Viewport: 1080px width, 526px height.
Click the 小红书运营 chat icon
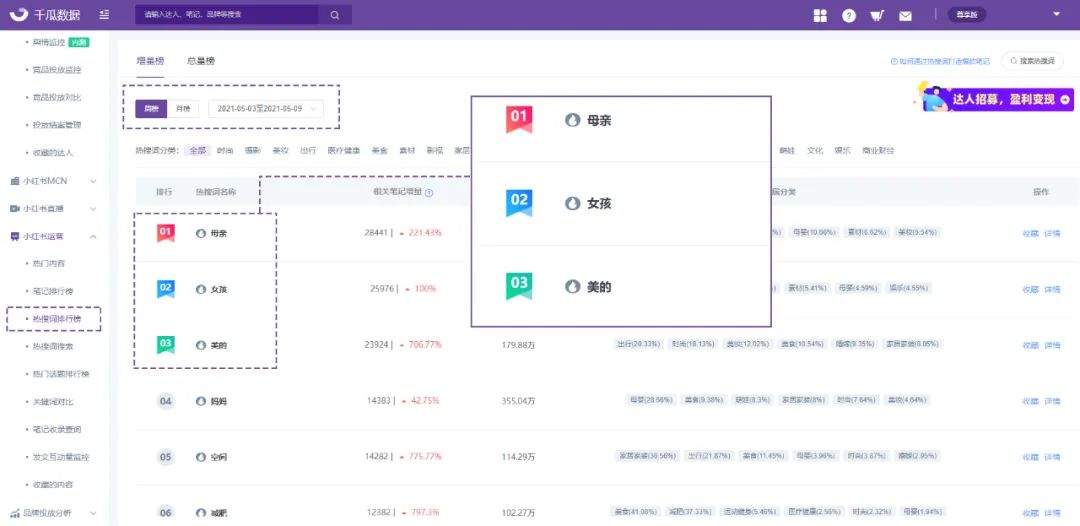14,236
